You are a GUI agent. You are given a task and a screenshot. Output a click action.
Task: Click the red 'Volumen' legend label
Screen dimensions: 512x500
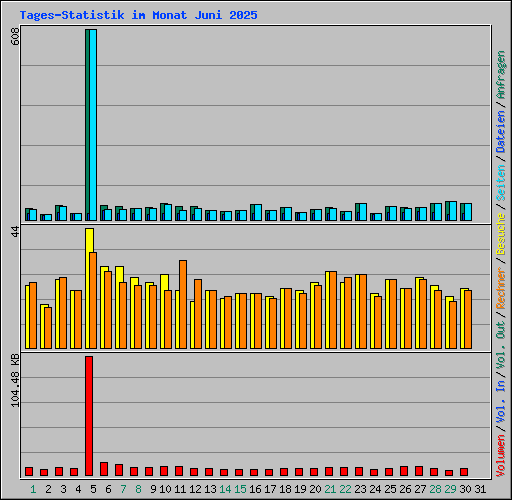click(x=501, y=456)
